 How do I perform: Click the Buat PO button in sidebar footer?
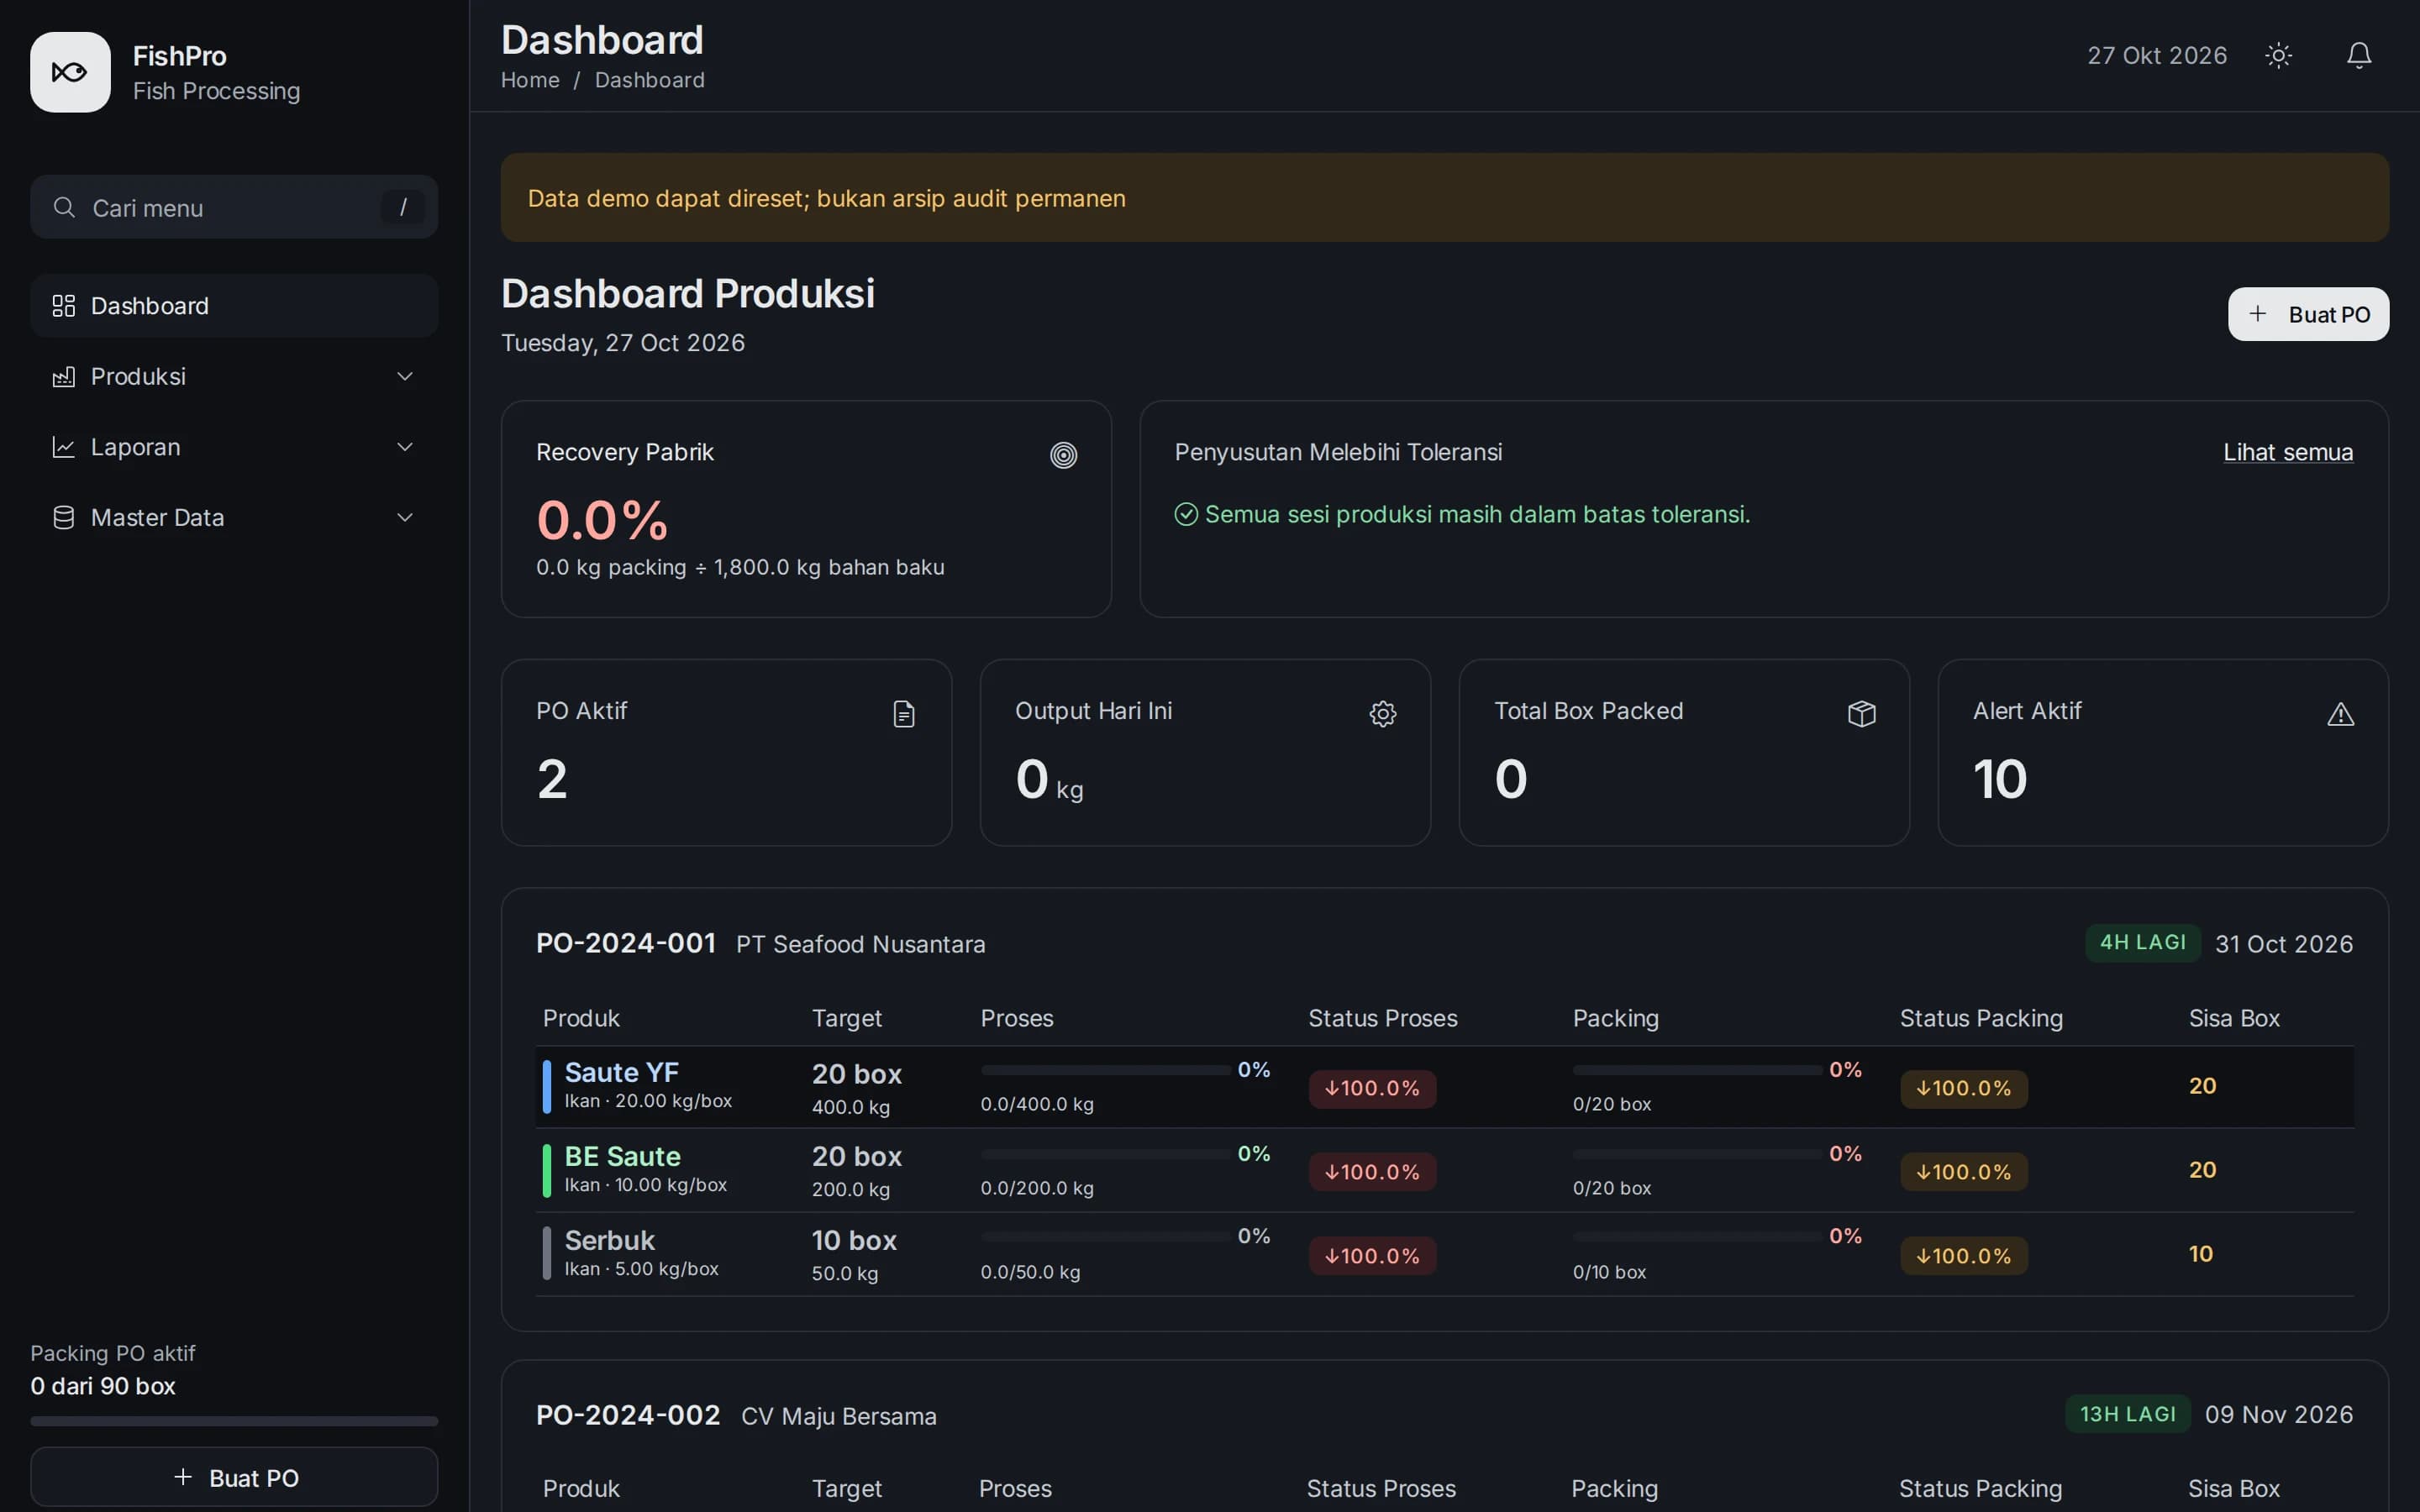tap(234, 1477)
